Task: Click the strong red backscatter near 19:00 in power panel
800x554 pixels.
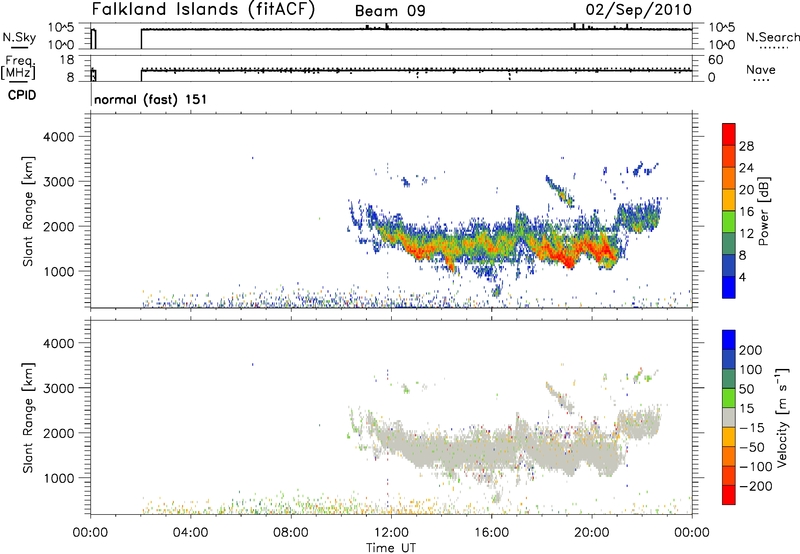Action: click(x=565, y=257)
